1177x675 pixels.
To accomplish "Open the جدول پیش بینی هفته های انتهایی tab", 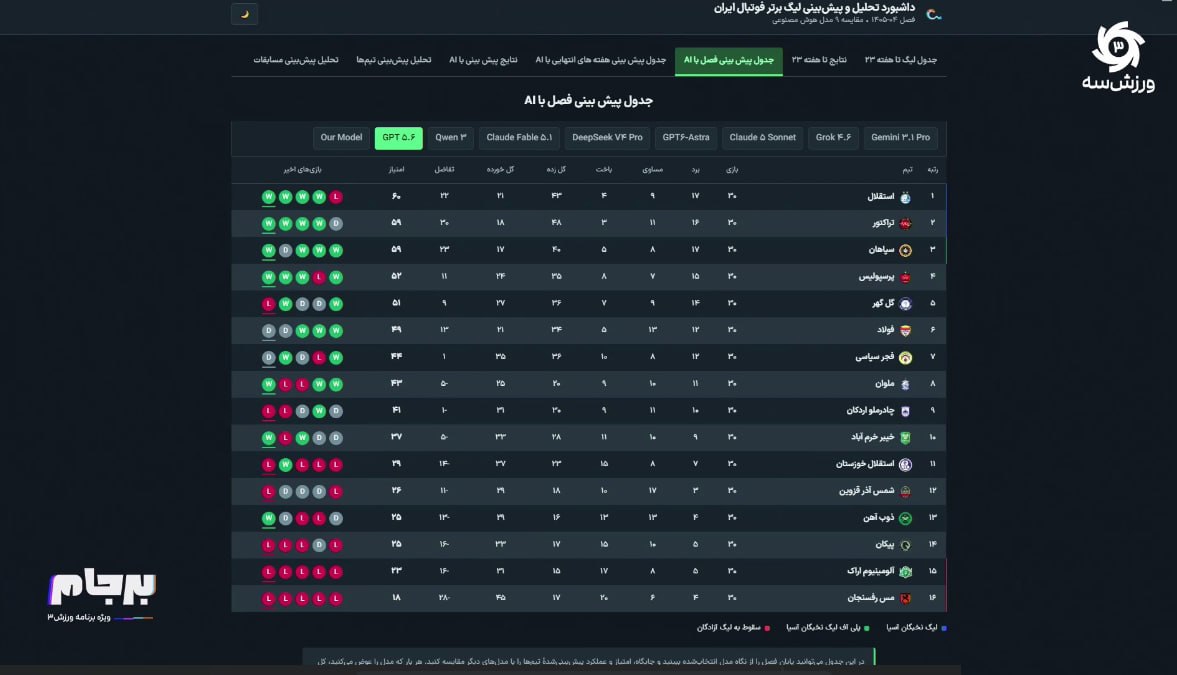I will coord(600,60).
